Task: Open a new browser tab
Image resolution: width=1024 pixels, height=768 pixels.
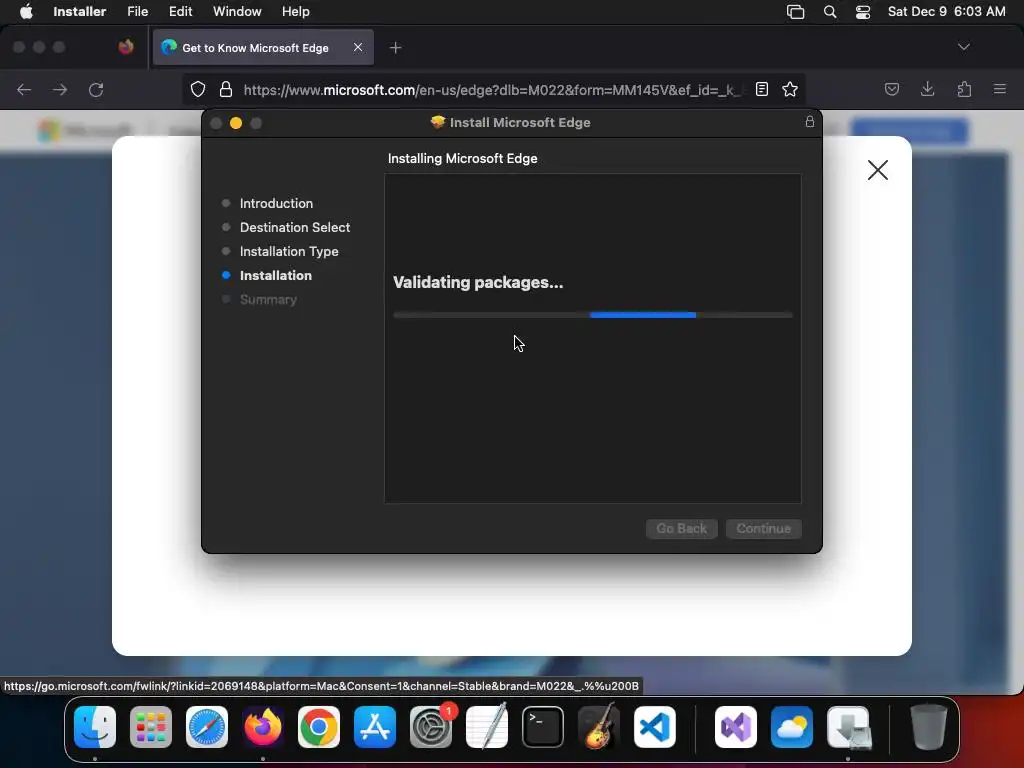Action: click(x=395, y=48)
